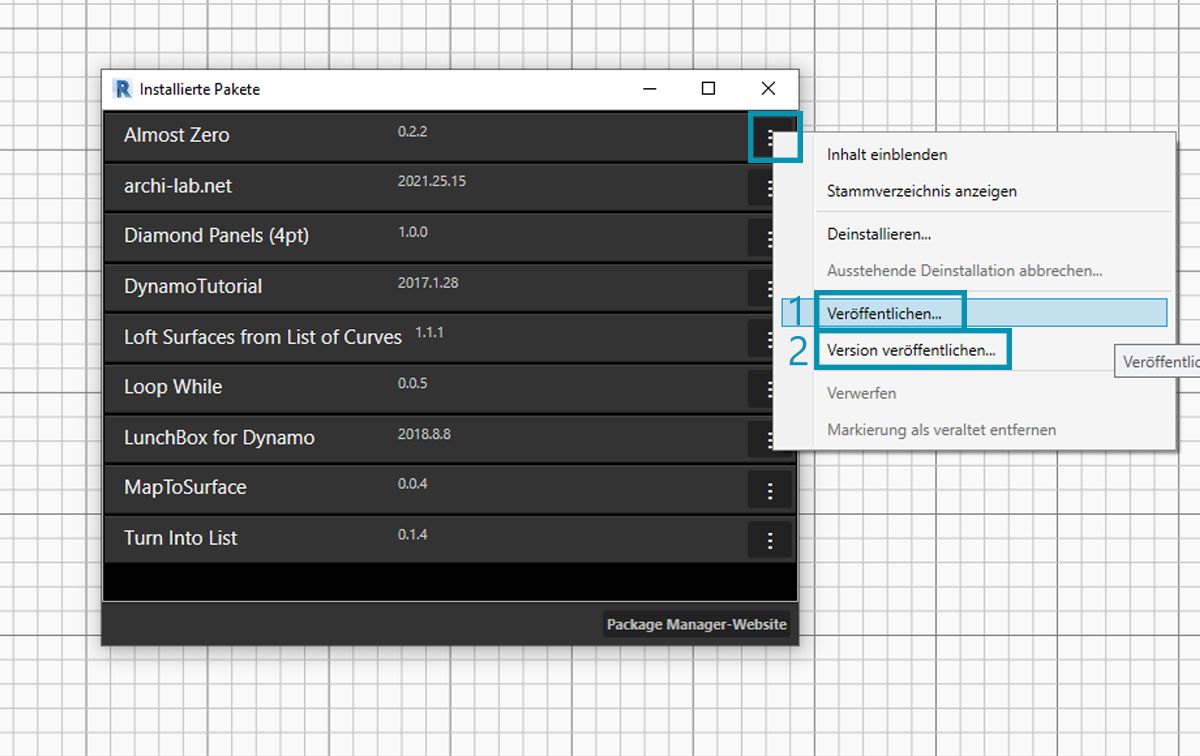The width and height of the screenshot is (1200, 756).
Task: Select the "Almost Zero" package name
Action: click(x=177, y=135)
